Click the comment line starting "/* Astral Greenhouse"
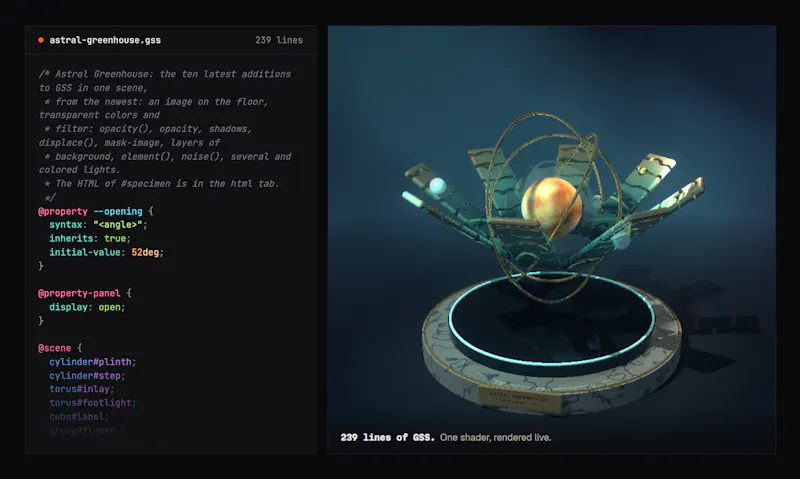Viewport: 800px width, 479px height. tap(165, 74)
